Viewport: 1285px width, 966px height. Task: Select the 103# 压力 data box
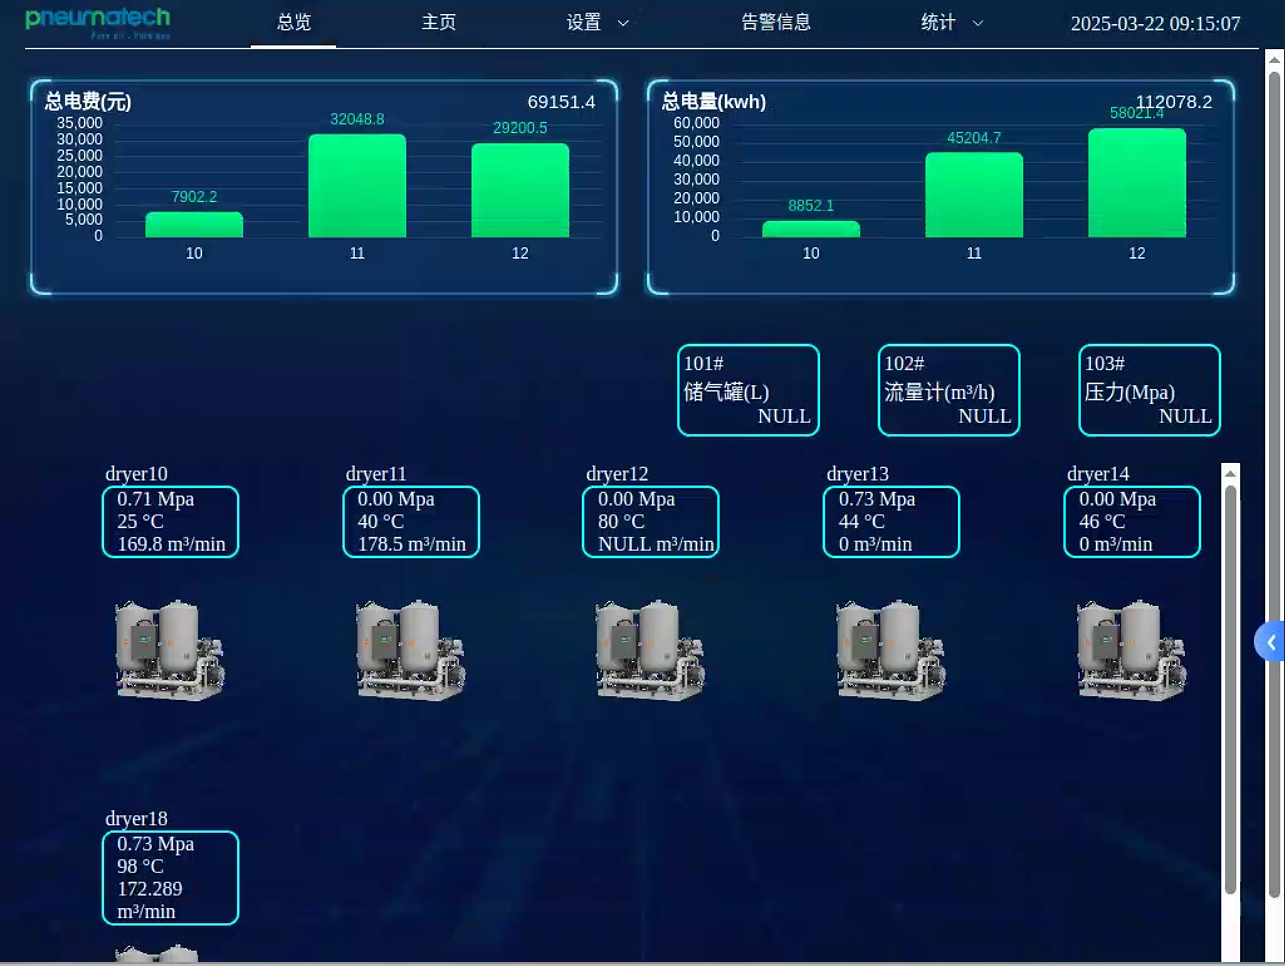coord(1150,390)
